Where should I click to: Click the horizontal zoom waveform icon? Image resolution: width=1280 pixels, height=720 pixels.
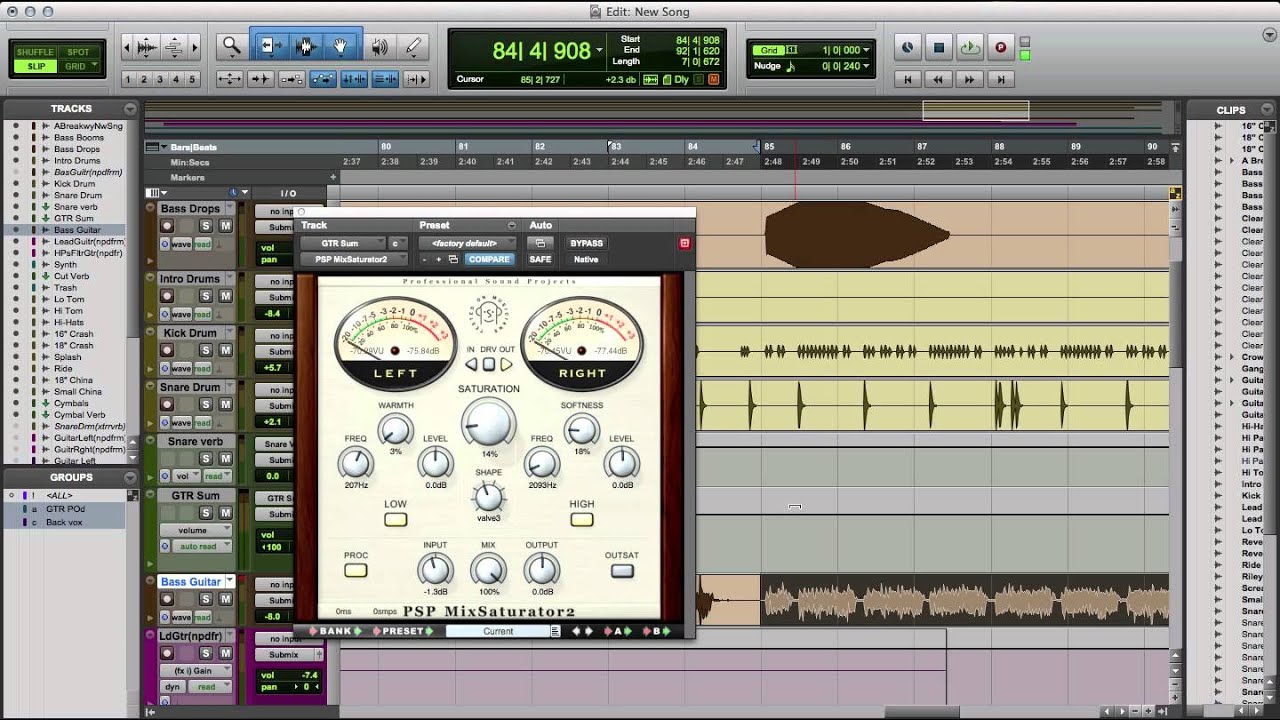coord(147,46)
